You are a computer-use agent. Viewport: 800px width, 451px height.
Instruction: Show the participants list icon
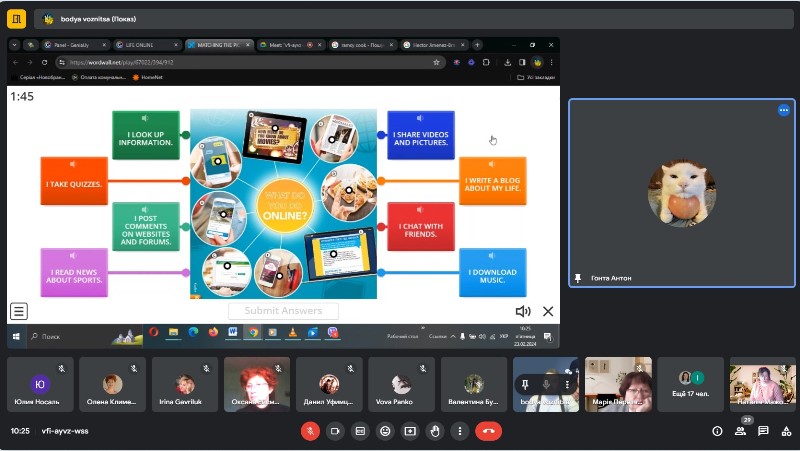click(x=740, y=431)
